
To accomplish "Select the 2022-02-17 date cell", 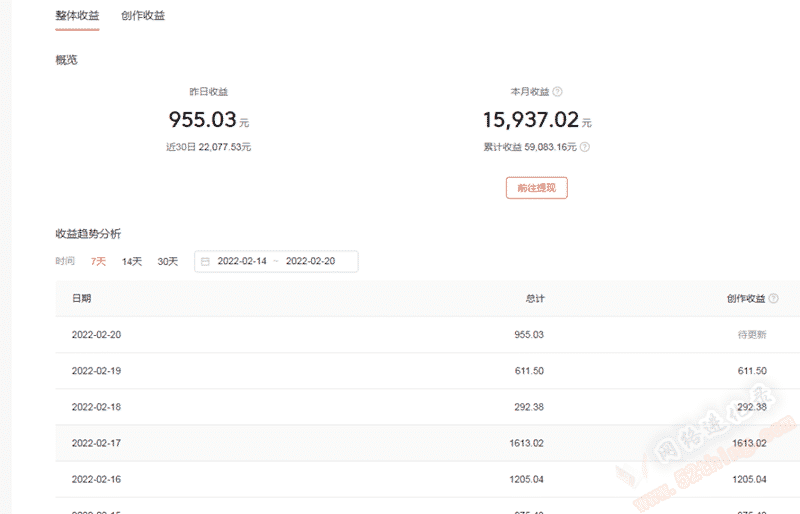I will (x=96, y=444).
